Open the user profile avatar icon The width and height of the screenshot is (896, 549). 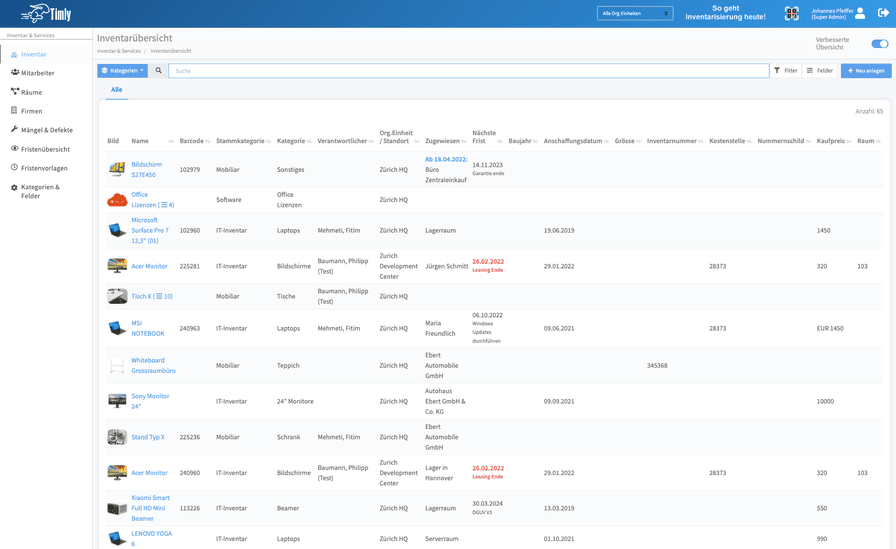tap(860, 13)
